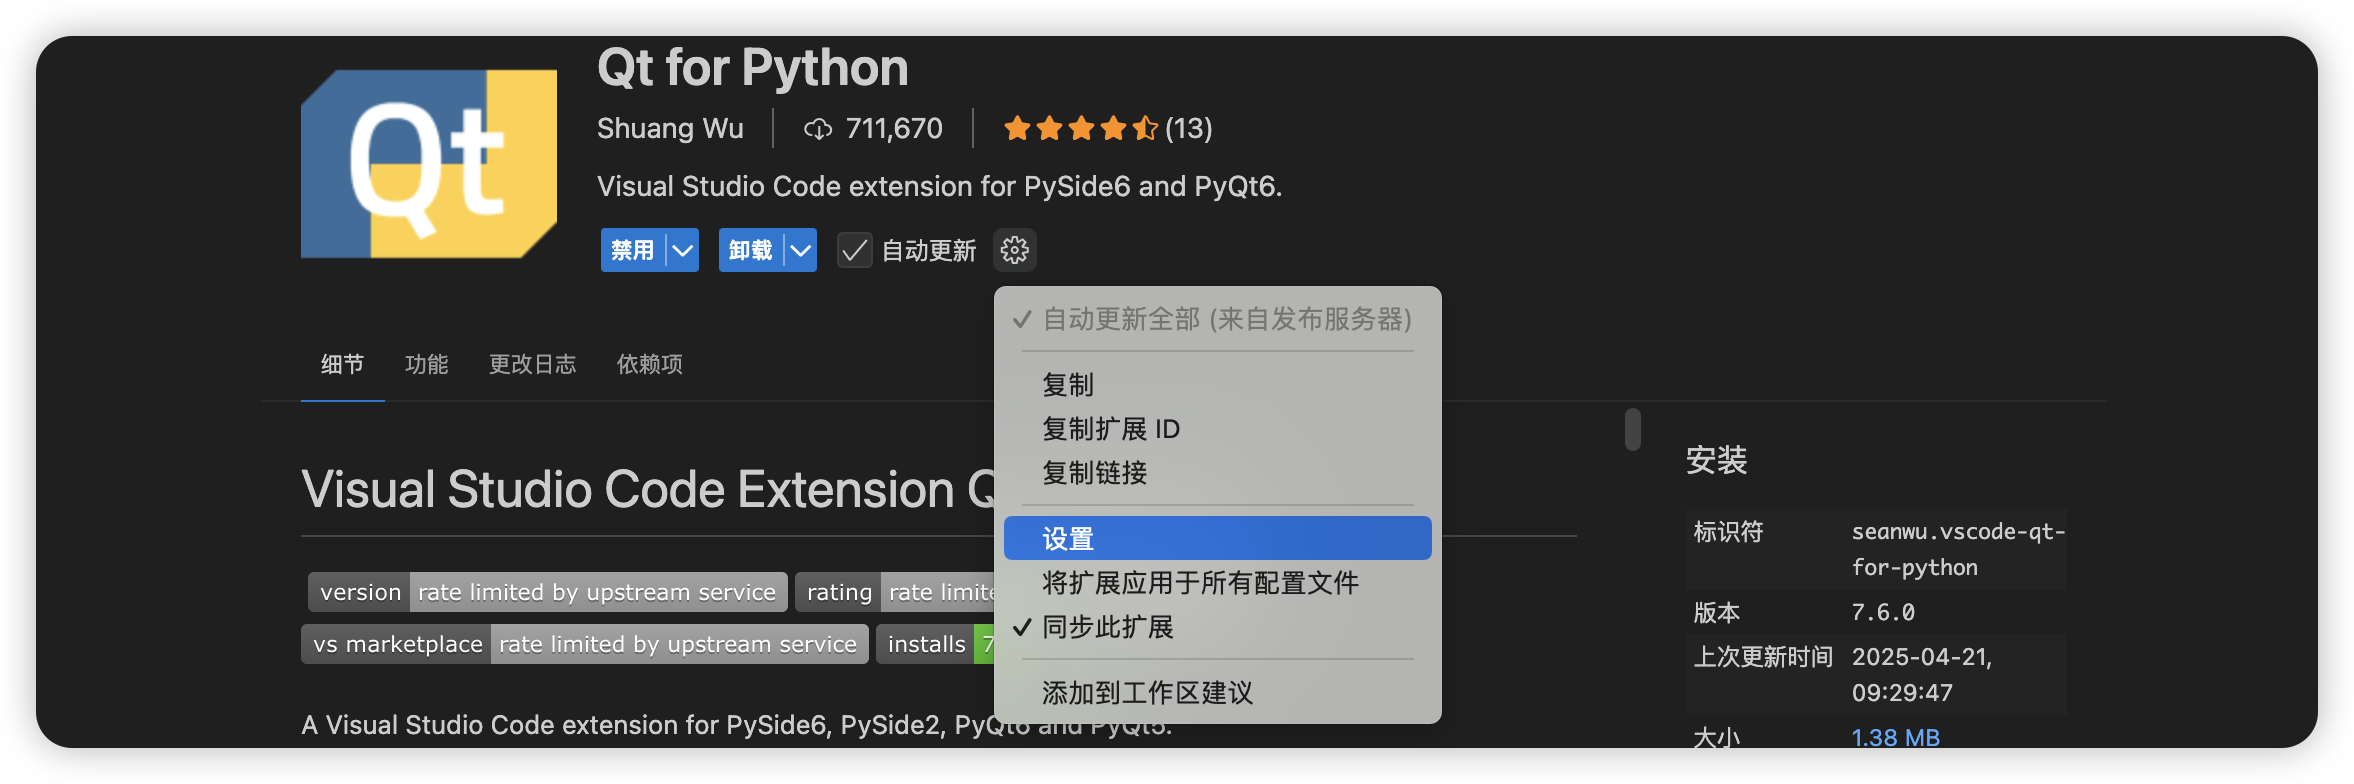Switch to the 细节 tab
2354x784 pixels.
pos(342,364)
